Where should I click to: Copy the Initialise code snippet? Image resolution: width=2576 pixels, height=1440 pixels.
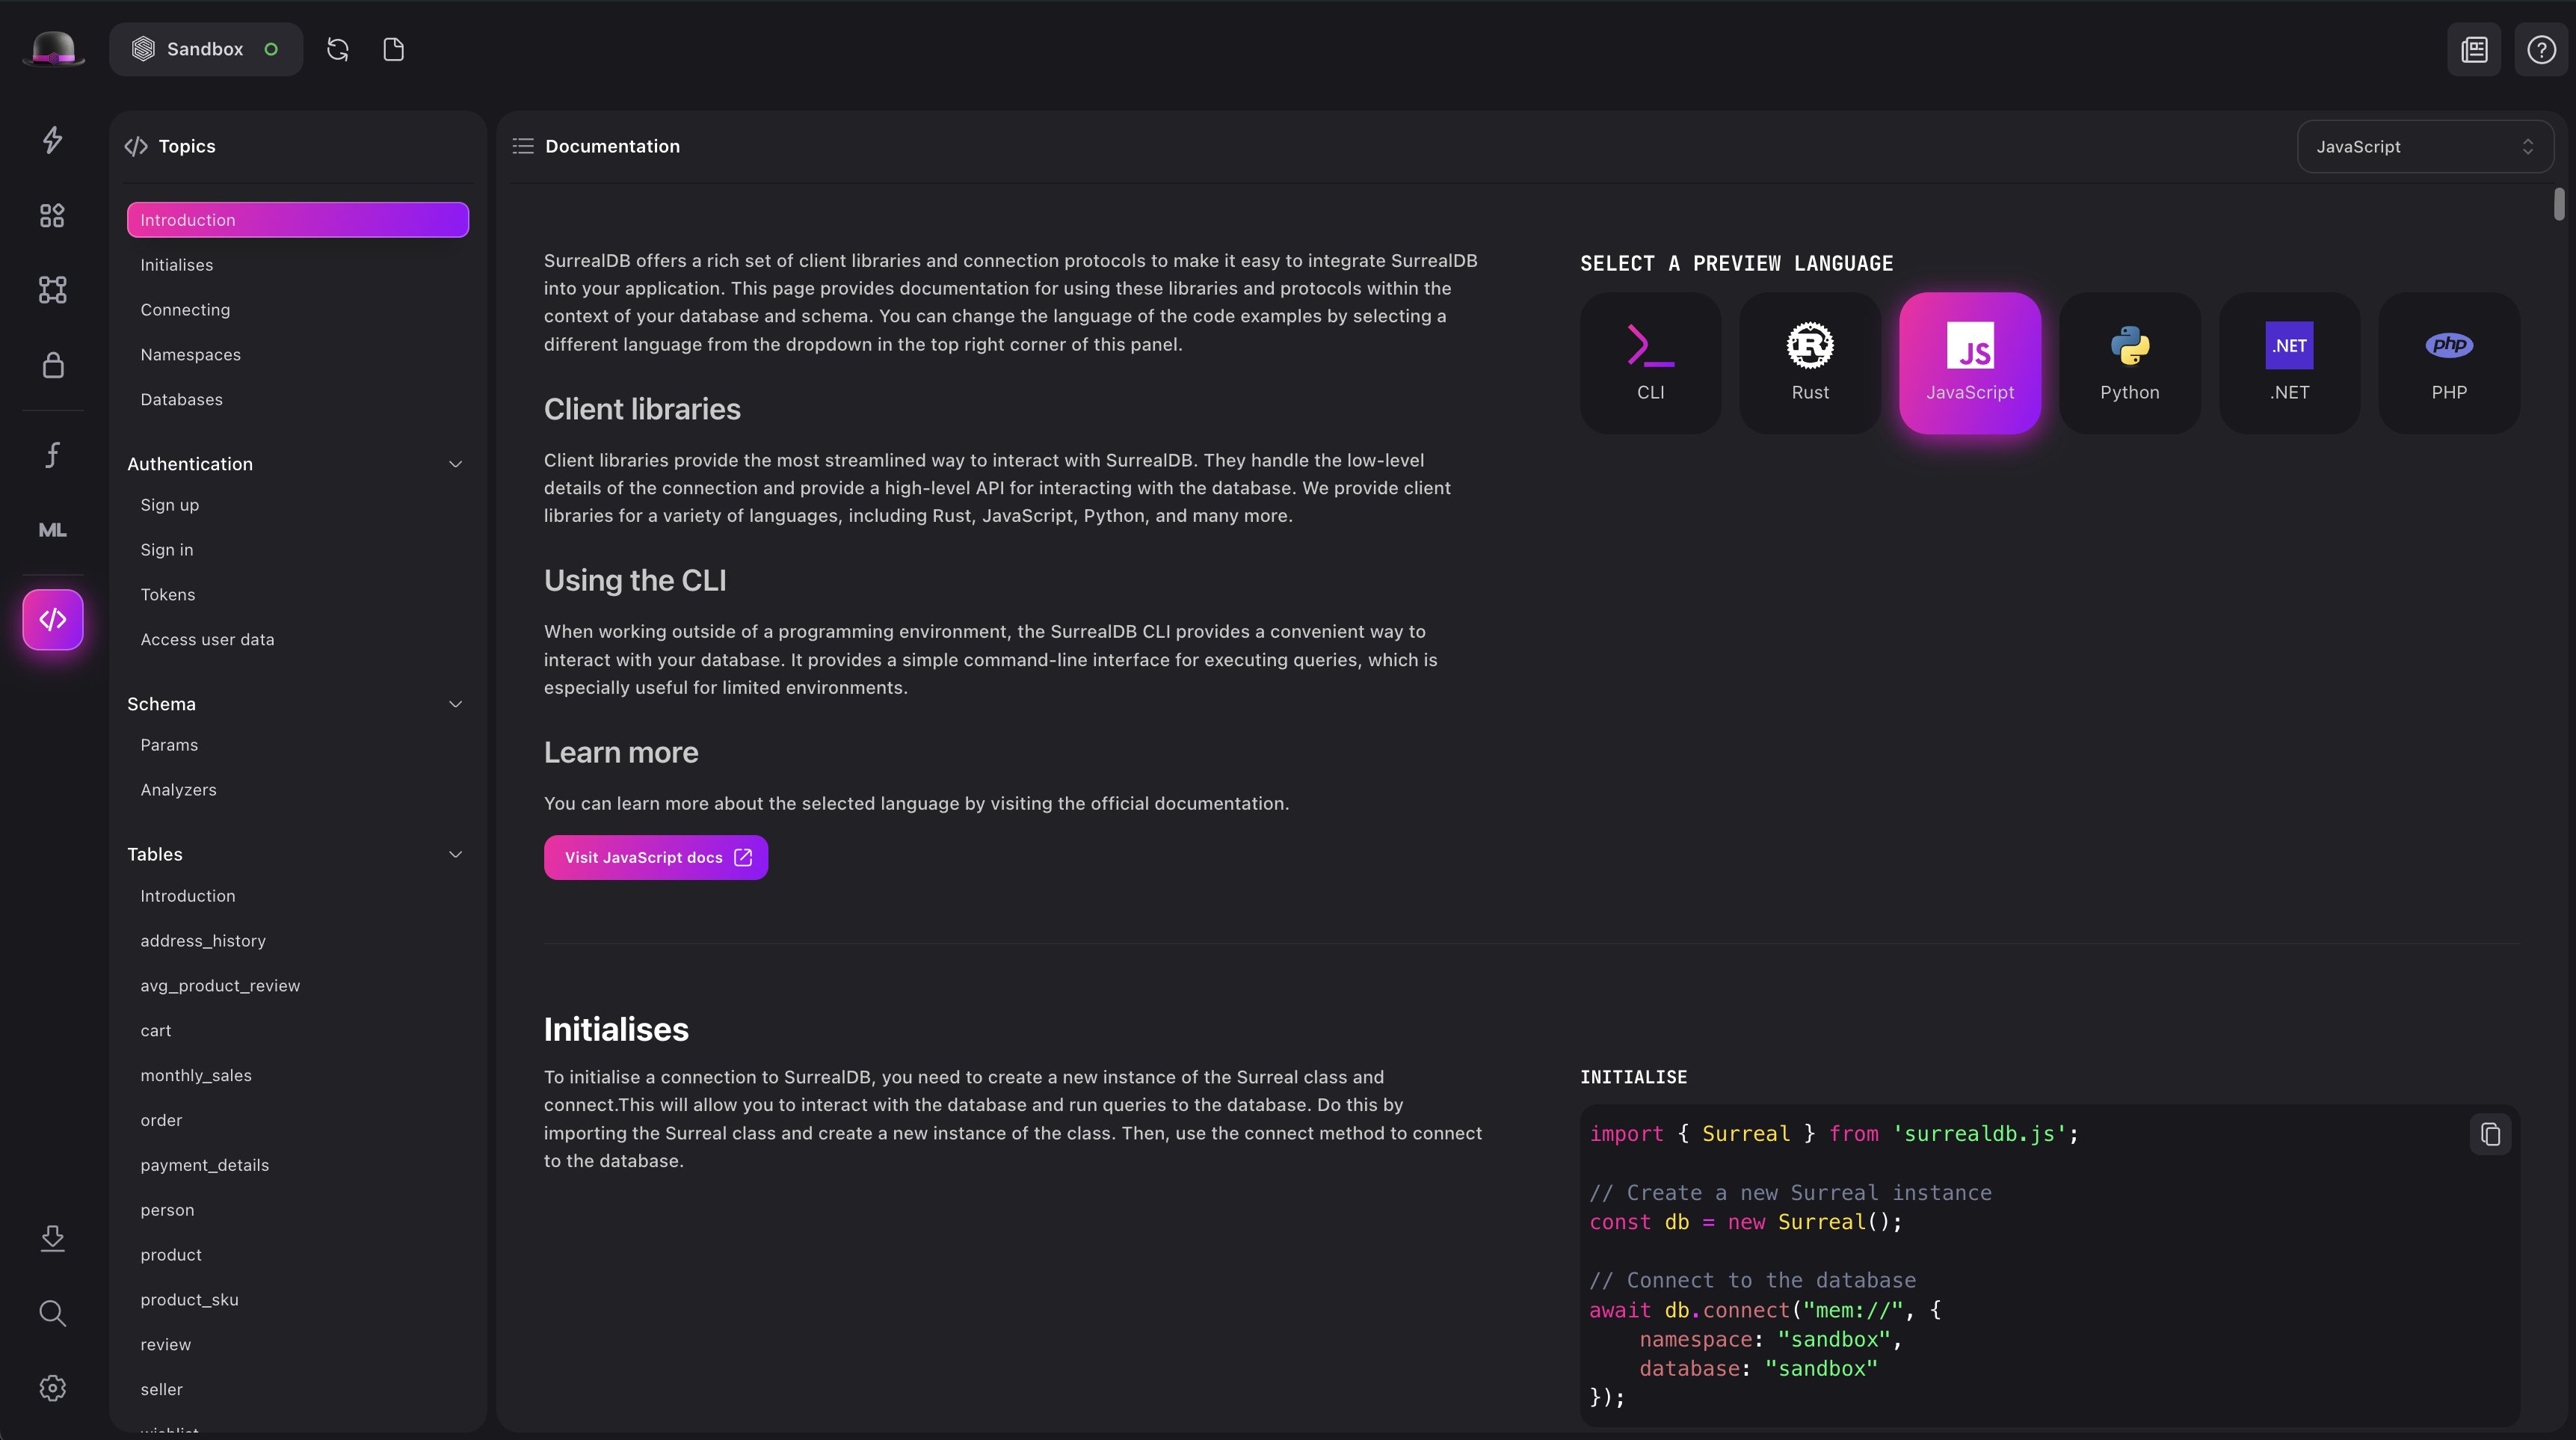point(2490,1134)
